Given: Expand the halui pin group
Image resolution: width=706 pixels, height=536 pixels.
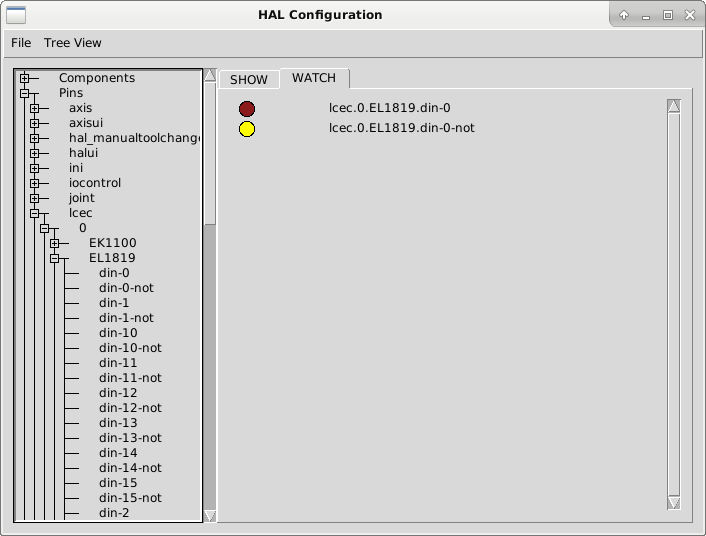Looking at the screenshot, I should (34, 154).
